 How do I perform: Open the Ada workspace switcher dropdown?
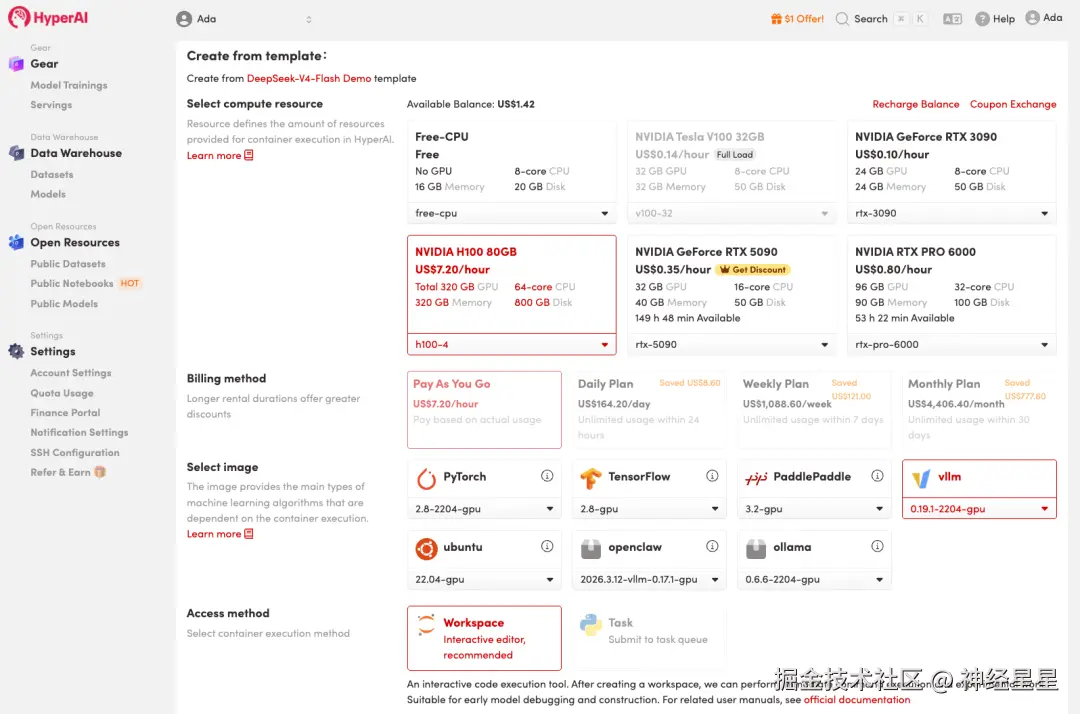(244, 19)
